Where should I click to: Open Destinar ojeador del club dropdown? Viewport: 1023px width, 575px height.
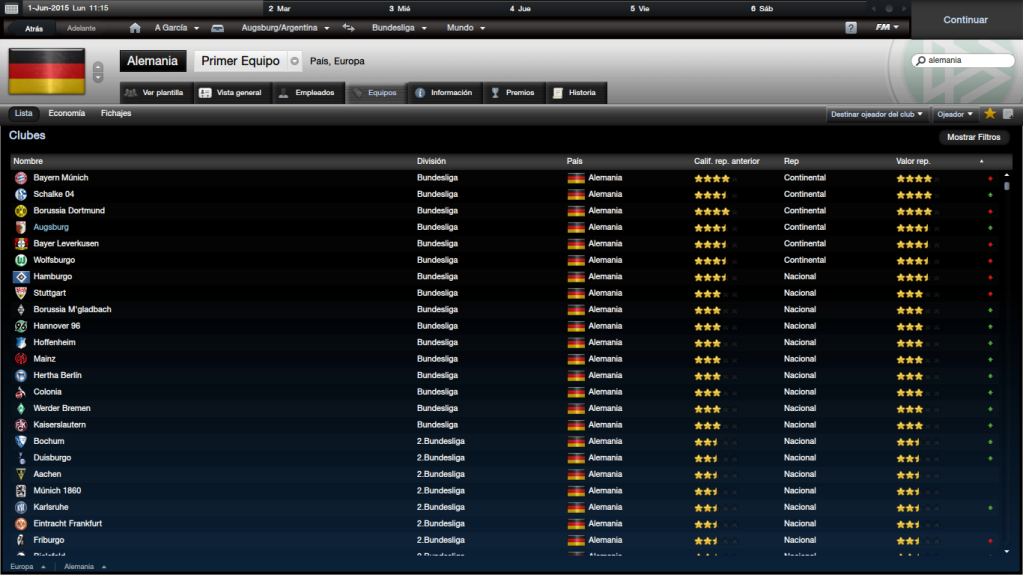coord(877,114)
